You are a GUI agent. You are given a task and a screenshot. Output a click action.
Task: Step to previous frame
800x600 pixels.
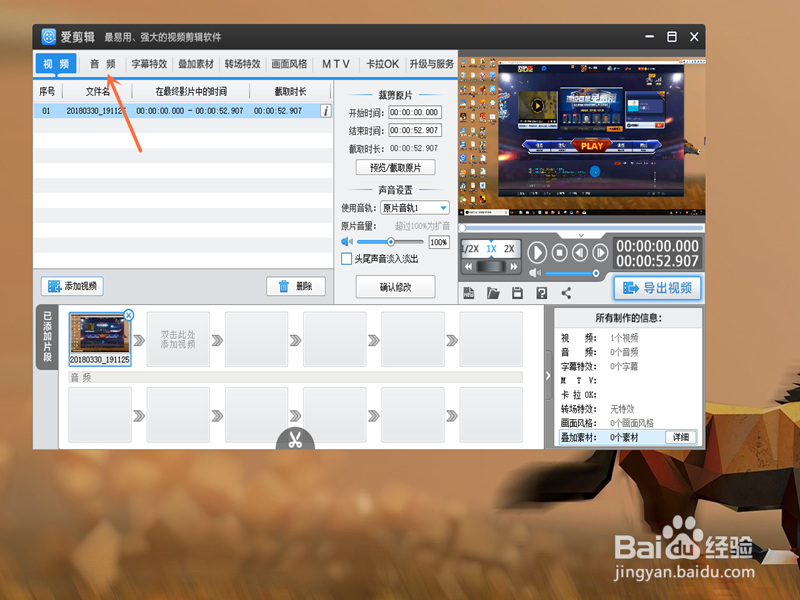580,252
